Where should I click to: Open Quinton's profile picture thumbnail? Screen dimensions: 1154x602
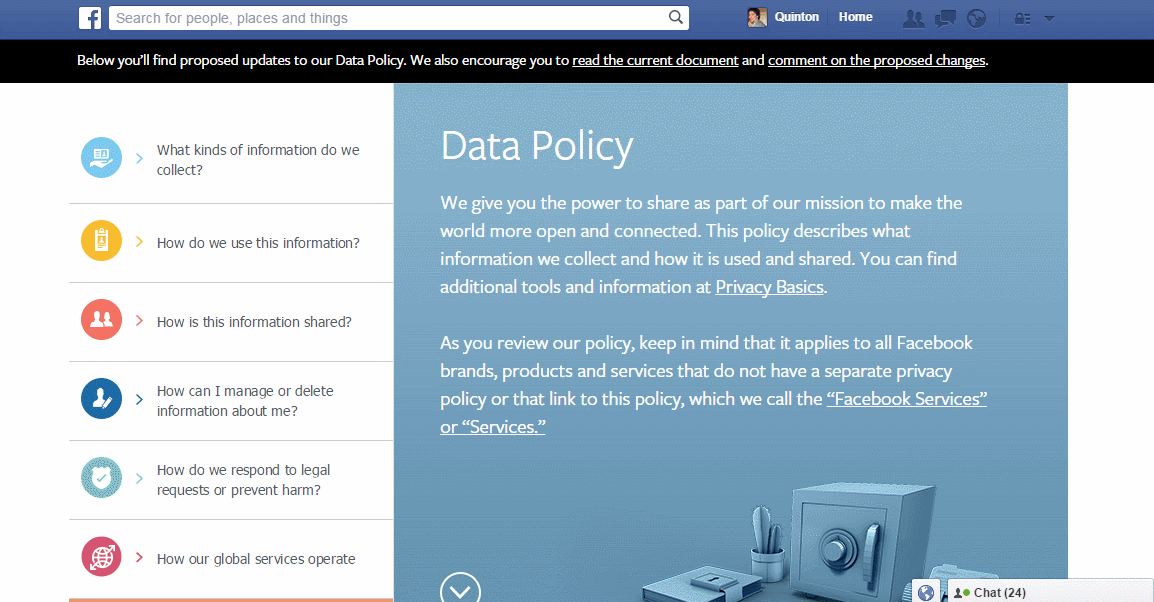(757, 17)
